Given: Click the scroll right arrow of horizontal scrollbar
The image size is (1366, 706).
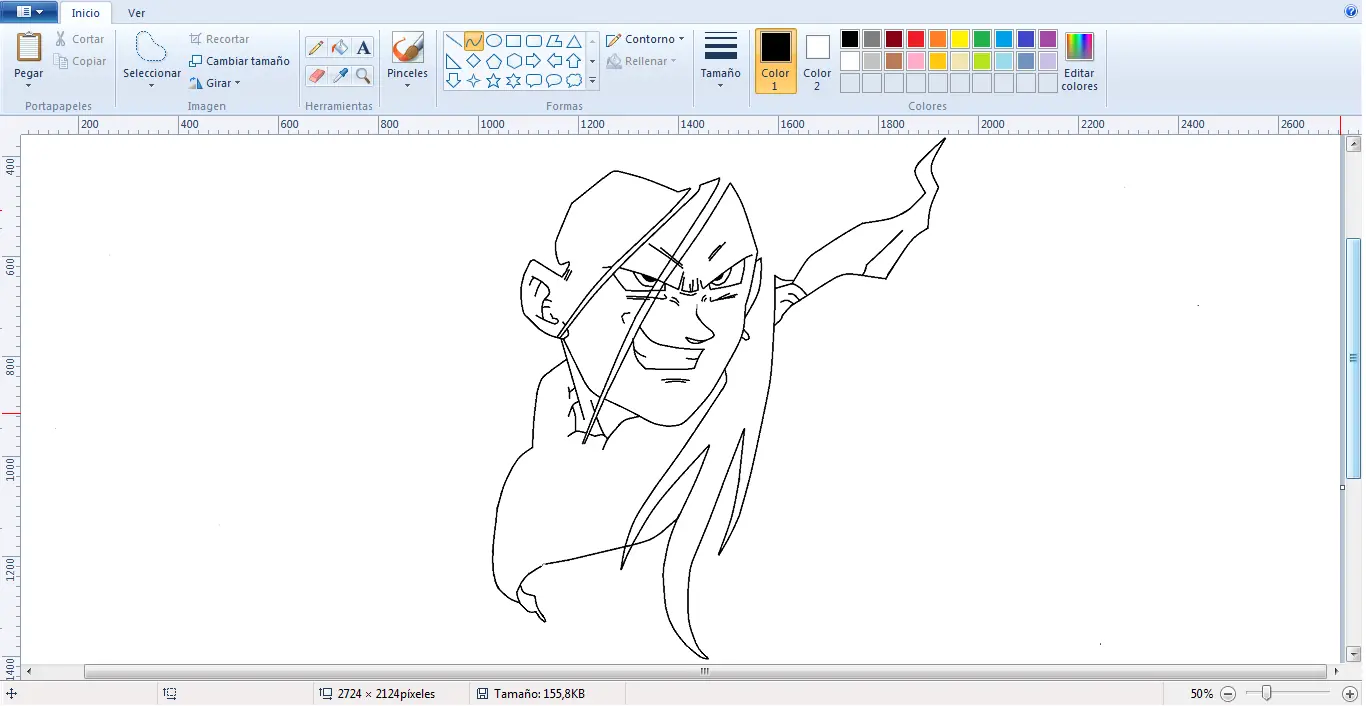Looking at the screenshot, I should (1337, 671).
